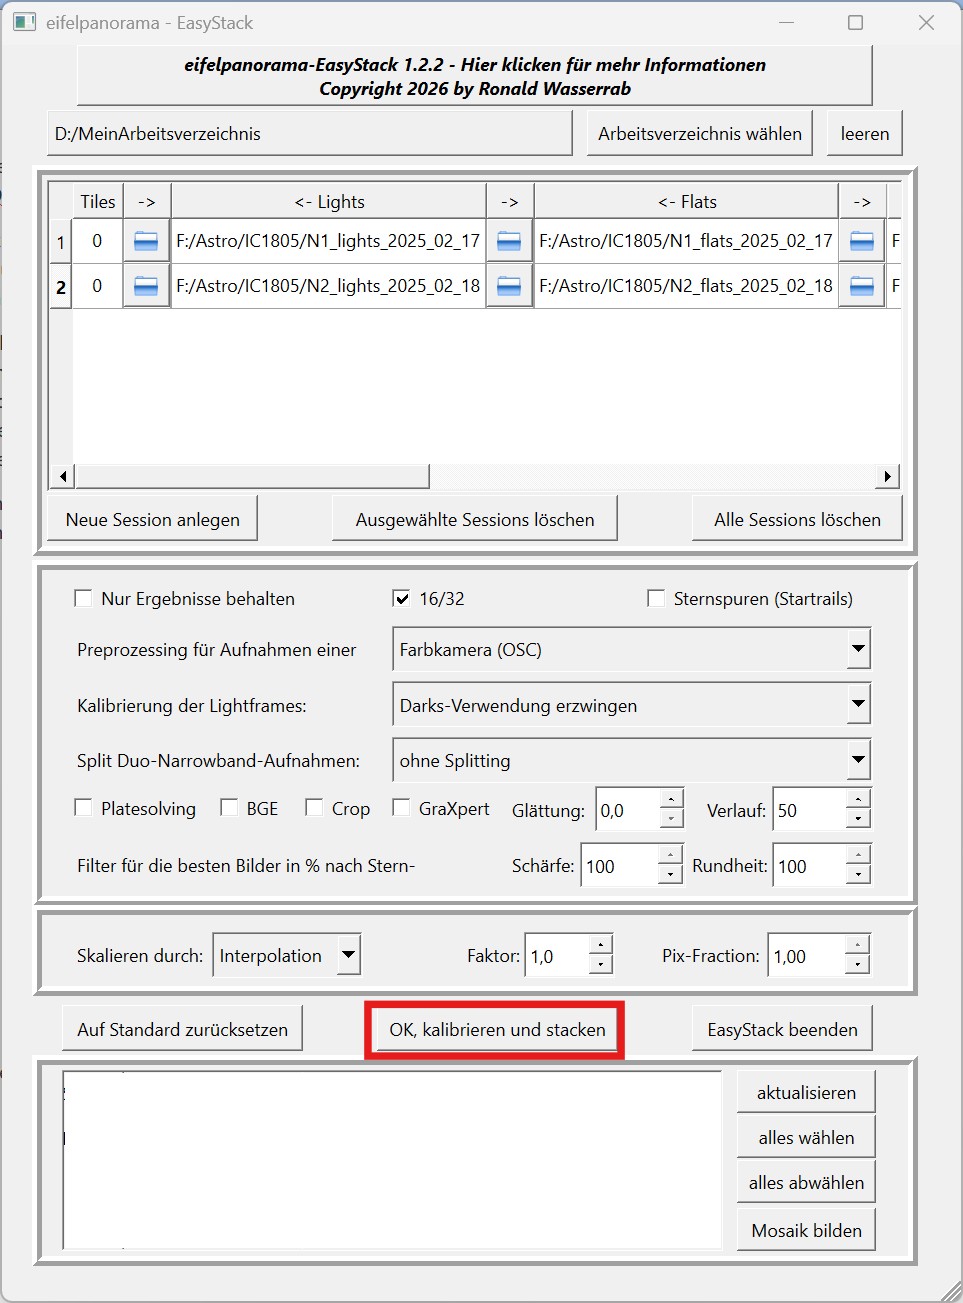Viewport: 963px width, 1303px height.
Task: Click OK, kalibrieren und stacken button
Action: pyautogui.click(x=497, y=1030)
